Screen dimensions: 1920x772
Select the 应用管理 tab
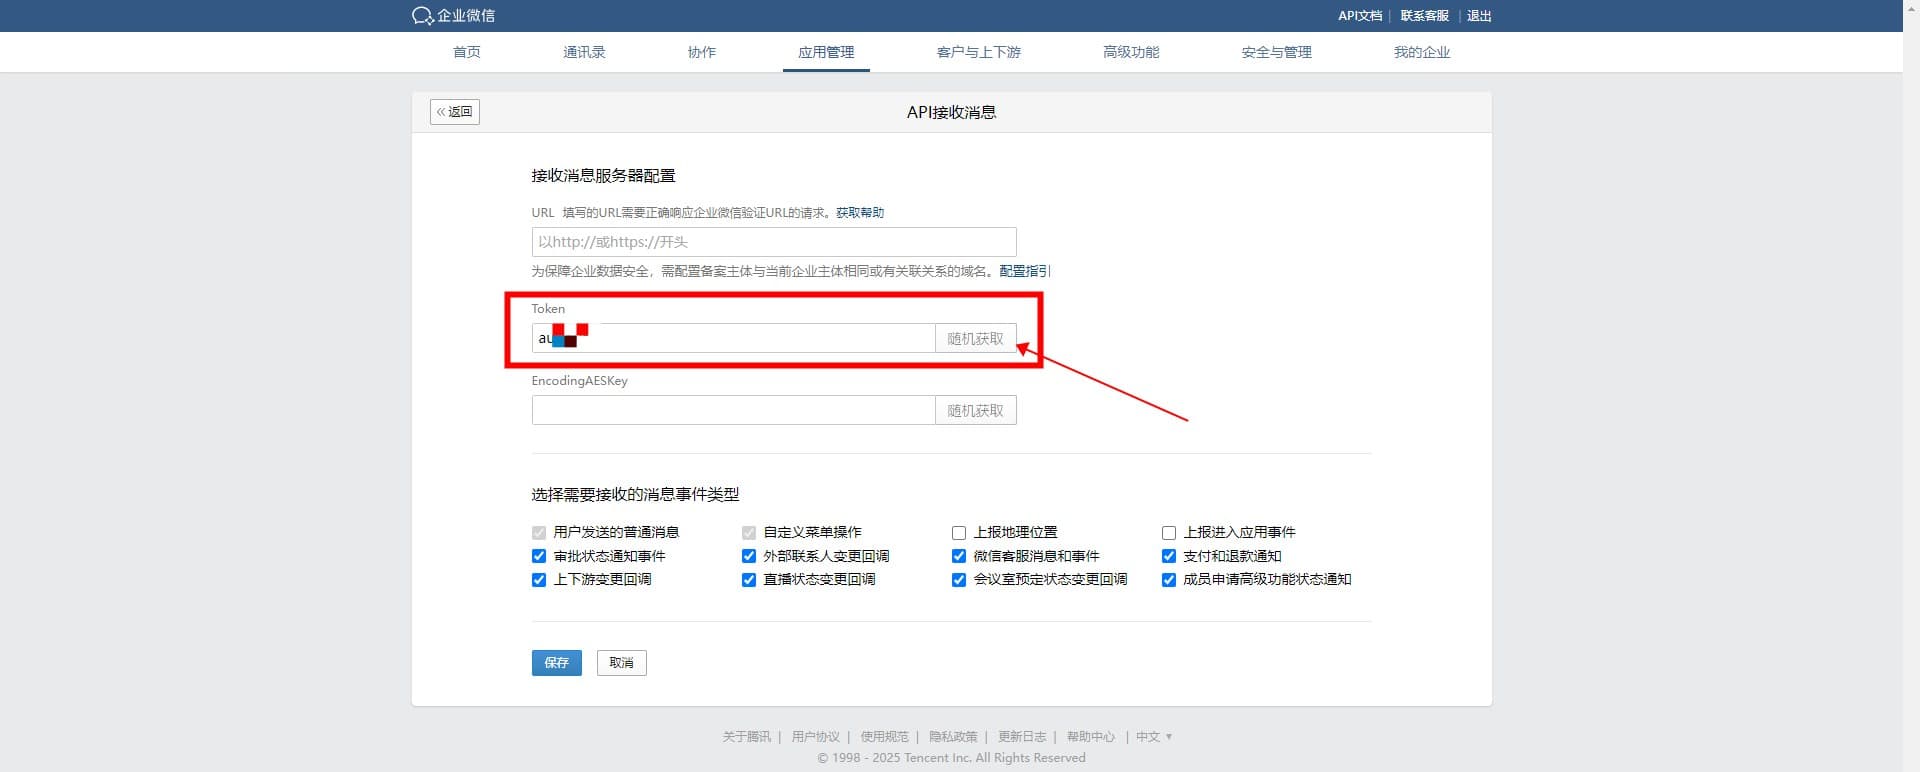coord(826,52)
